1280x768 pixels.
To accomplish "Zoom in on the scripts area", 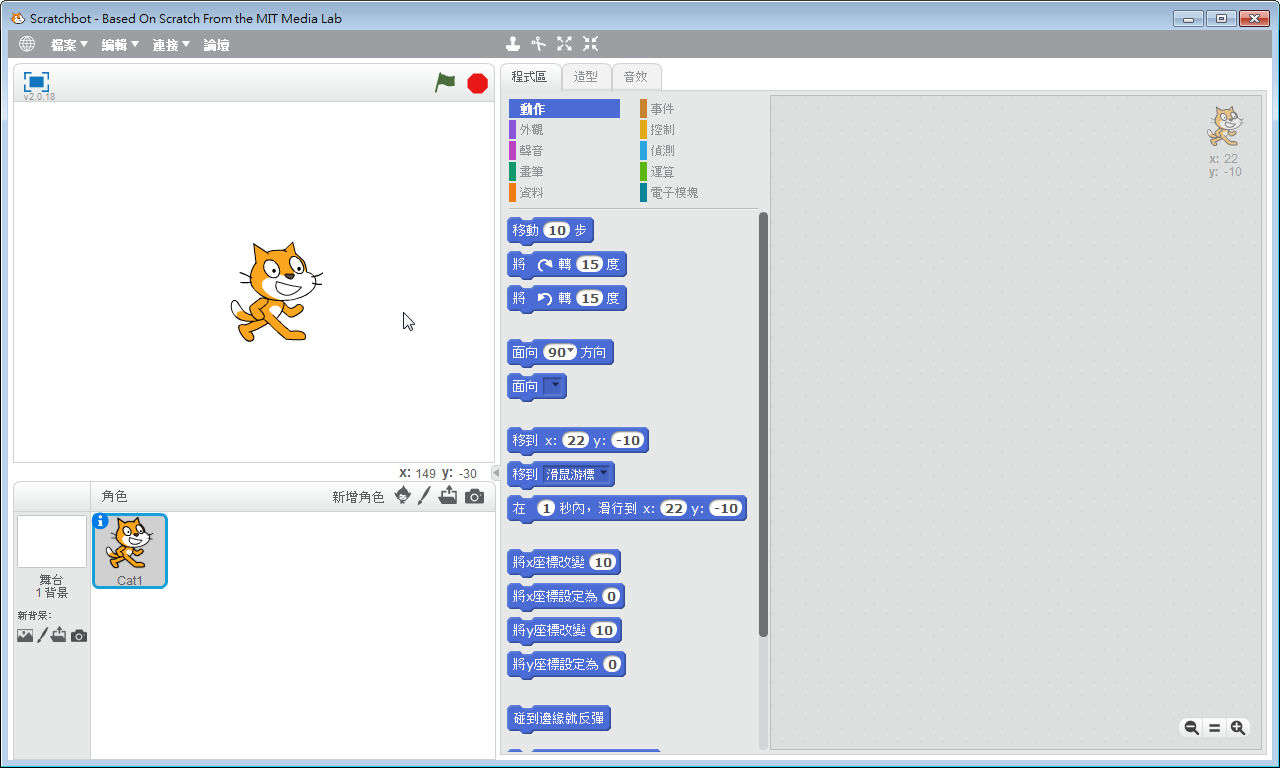I will tap(1238, 728).
